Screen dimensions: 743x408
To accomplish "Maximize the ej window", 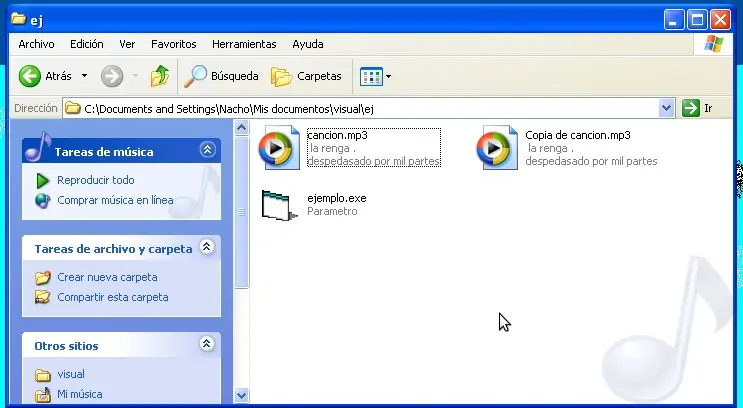I will (x=698, y=20).
